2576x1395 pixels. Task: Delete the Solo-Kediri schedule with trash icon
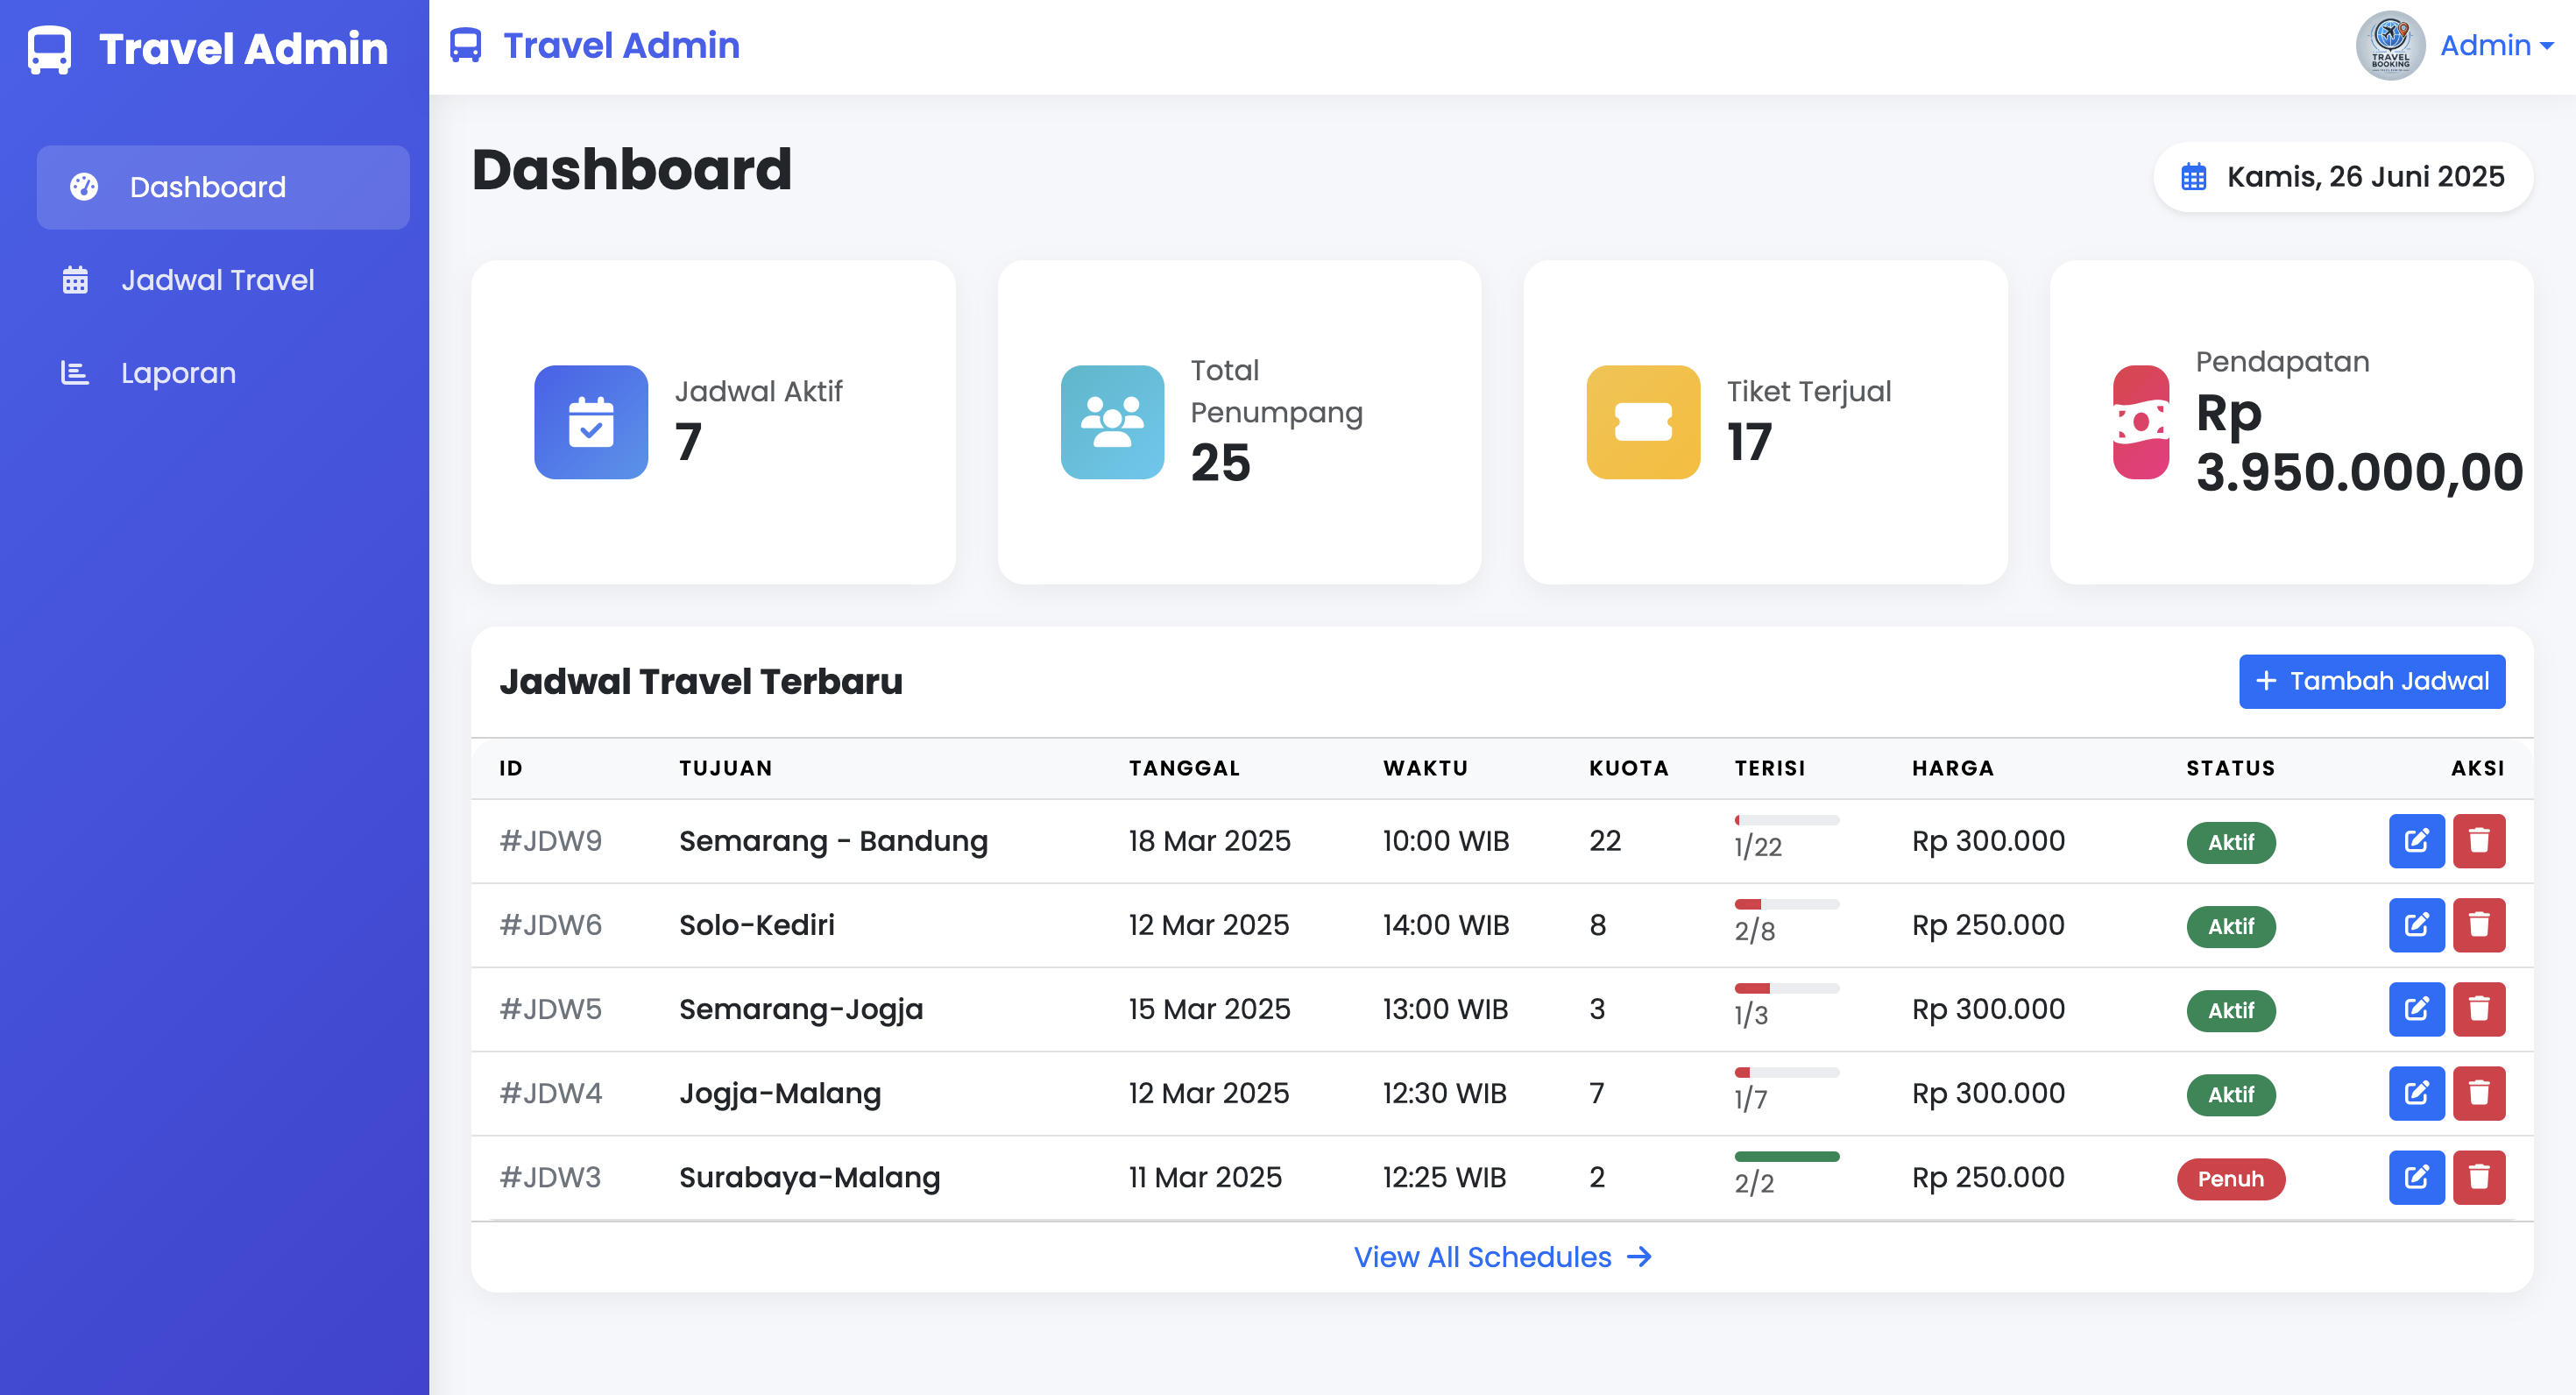[2478, 925]
